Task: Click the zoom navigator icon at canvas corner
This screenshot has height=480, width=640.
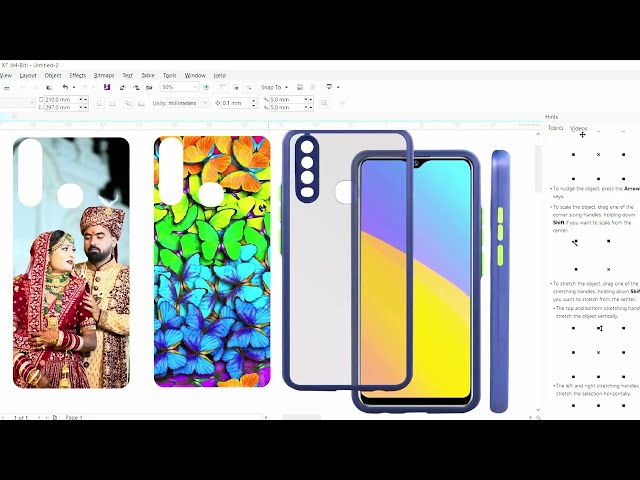Action: click(x=538, y=418)
